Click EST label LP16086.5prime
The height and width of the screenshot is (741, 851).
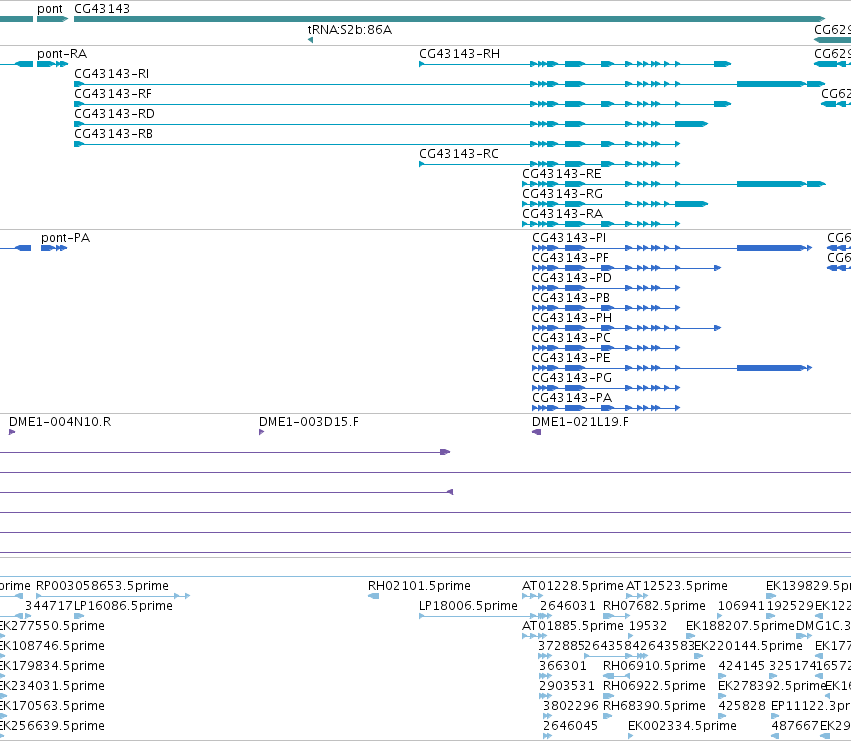(x=123, y=606)
